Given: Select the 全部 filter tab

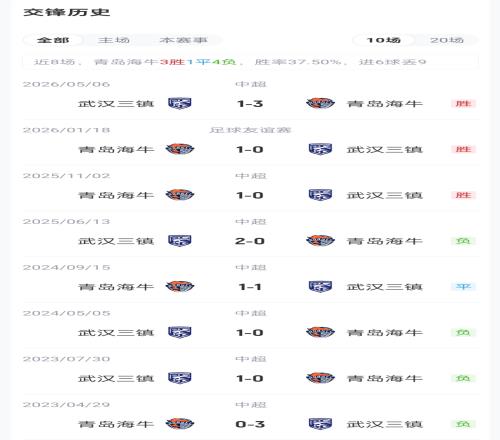Looking at the screenshot, I should (x=53, y=40).
